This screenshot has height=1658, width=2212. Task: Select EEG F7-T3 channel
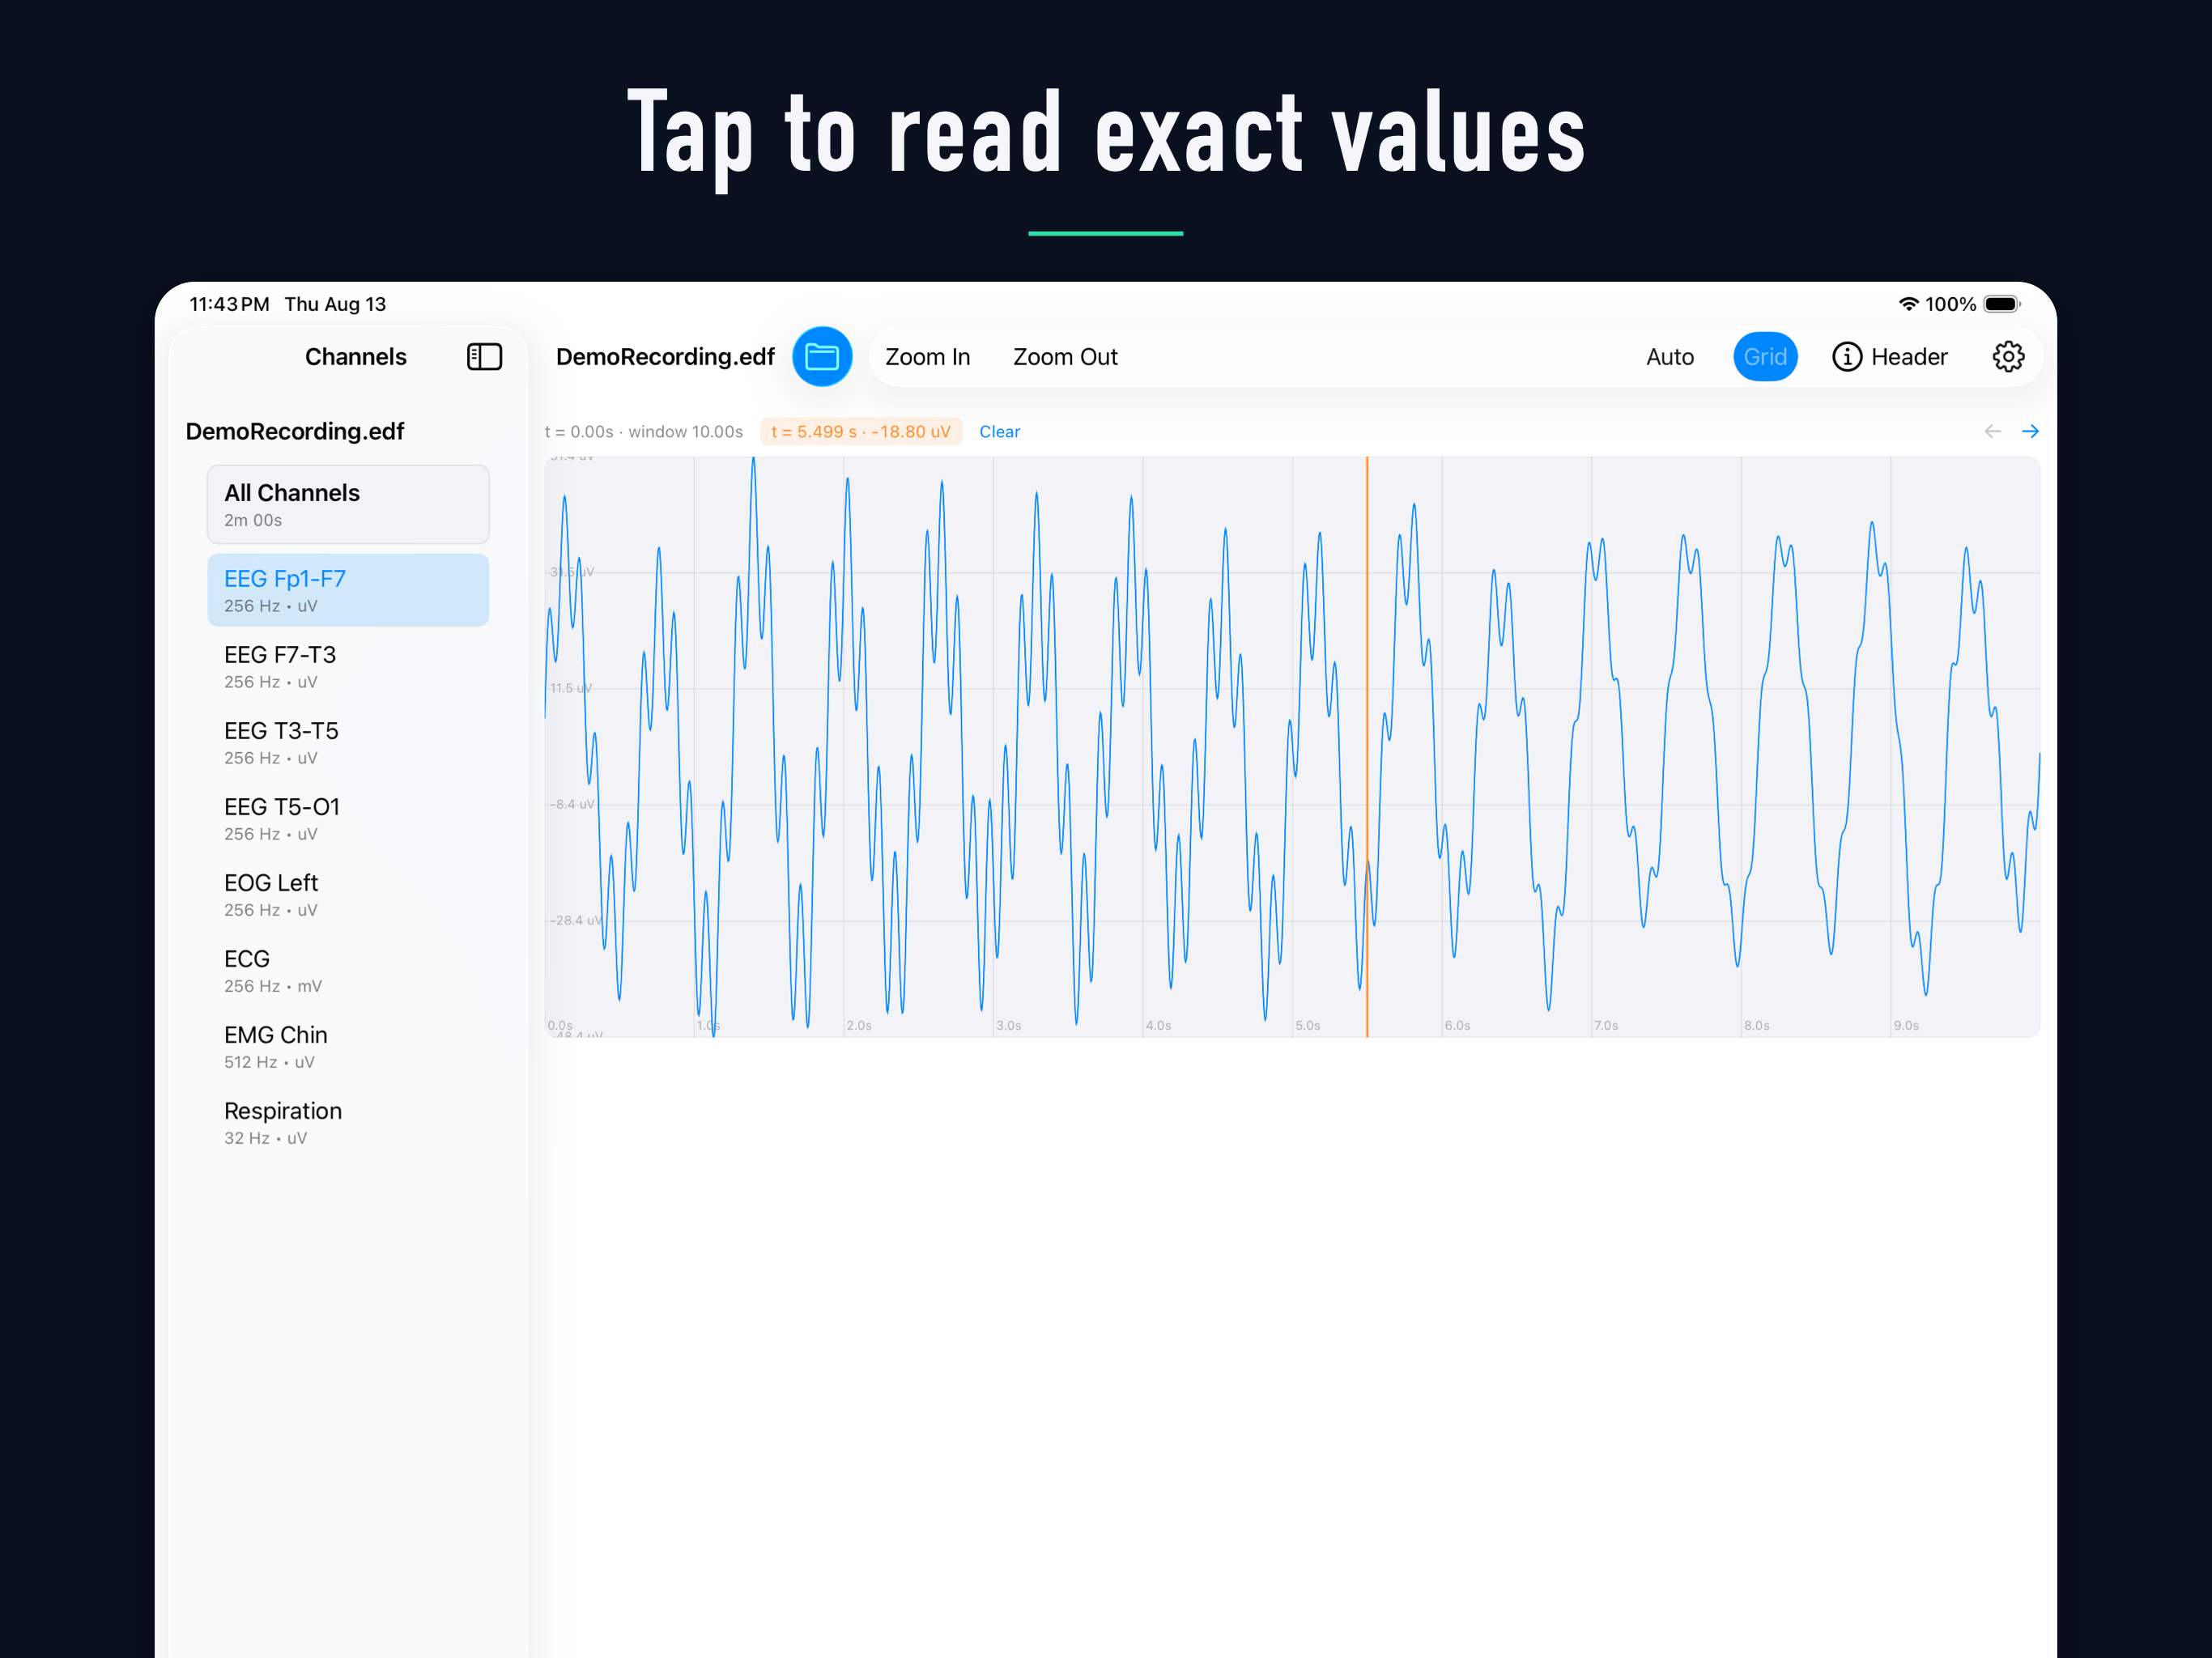pyautogui.click(x=348, y=666)
